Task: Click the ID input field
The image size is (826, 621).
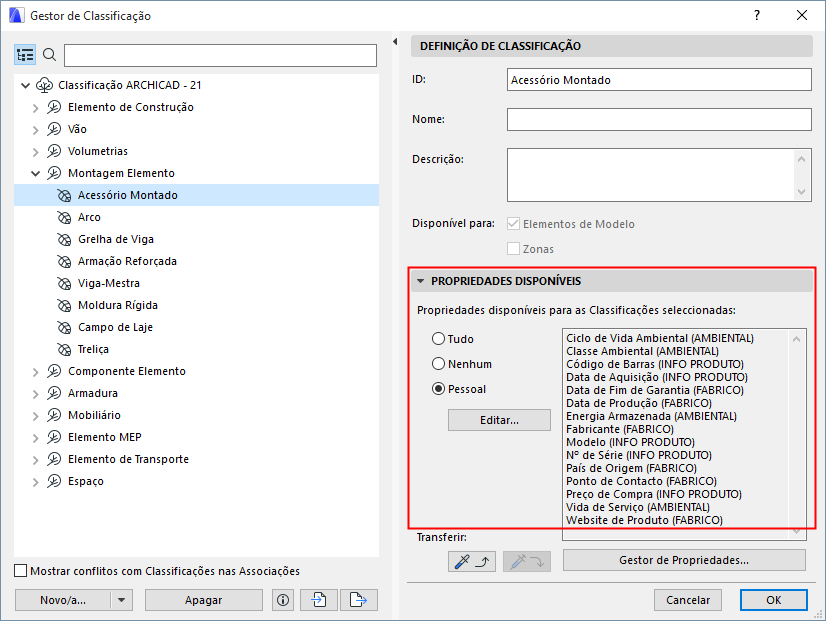Action: 659,80
